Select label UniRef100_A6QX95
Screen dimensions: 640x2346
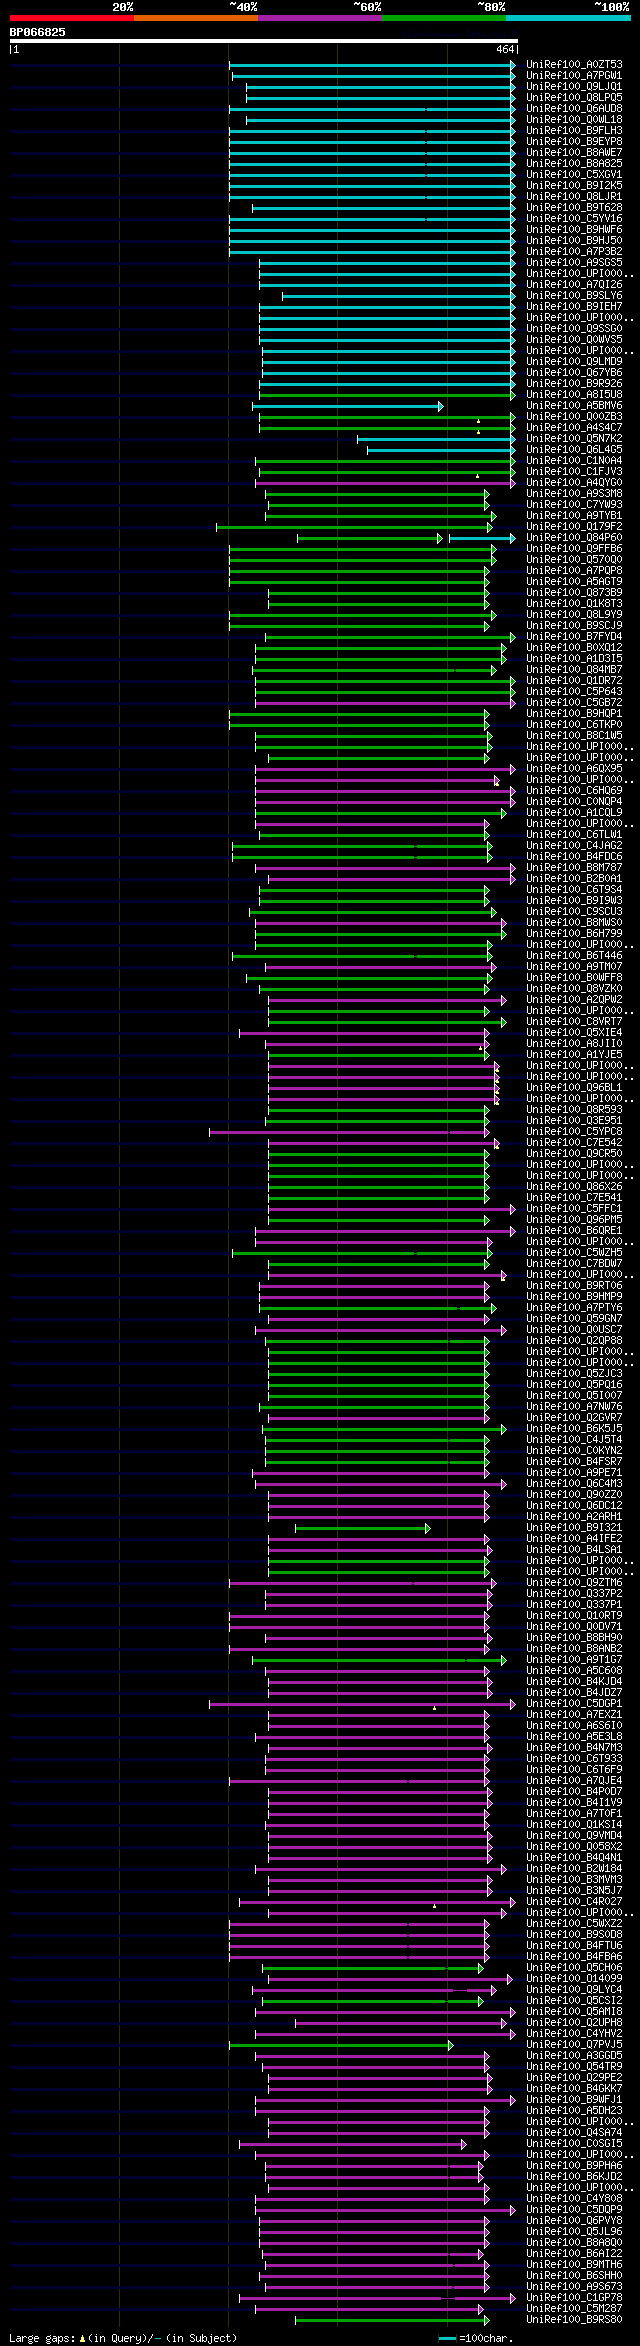574,769
